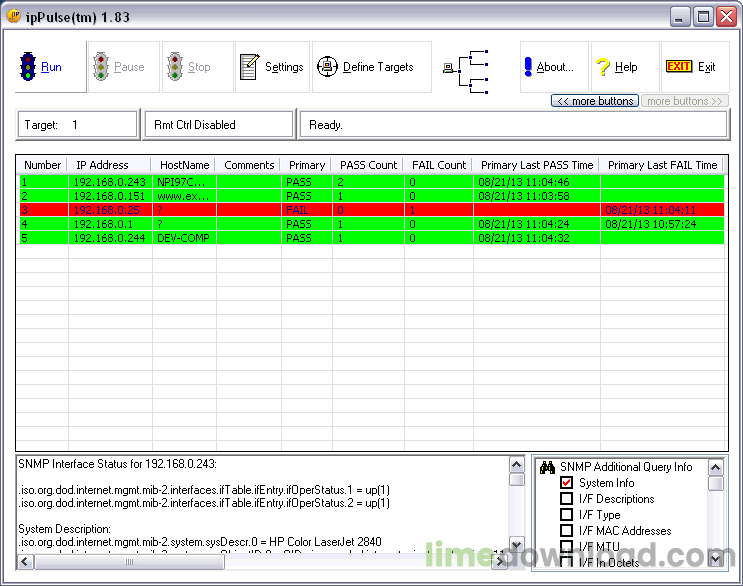This screenshot has width=743, height=586.
Task: Click the Primary Last PASS Time header
Action: pos(537,165)
